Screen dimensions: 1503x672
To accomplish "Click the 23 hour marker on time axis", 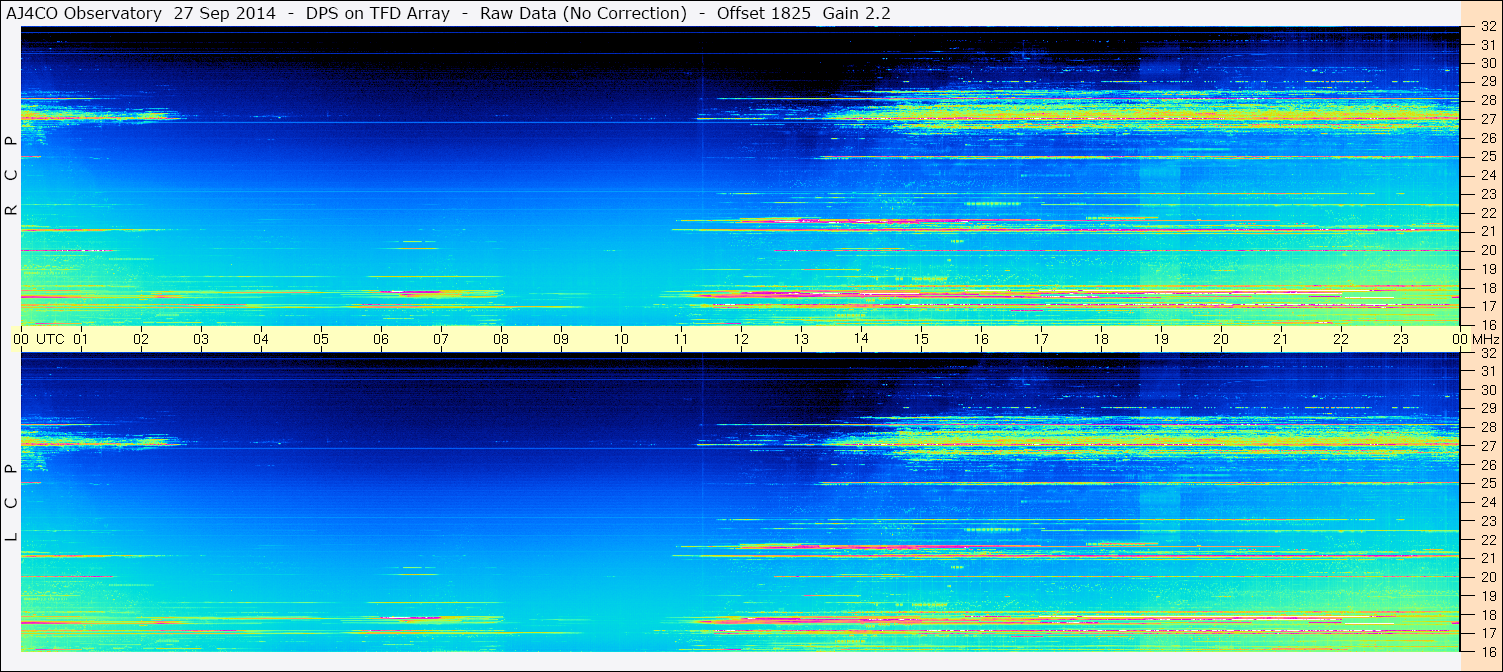I will click(x=1400, y=339).
